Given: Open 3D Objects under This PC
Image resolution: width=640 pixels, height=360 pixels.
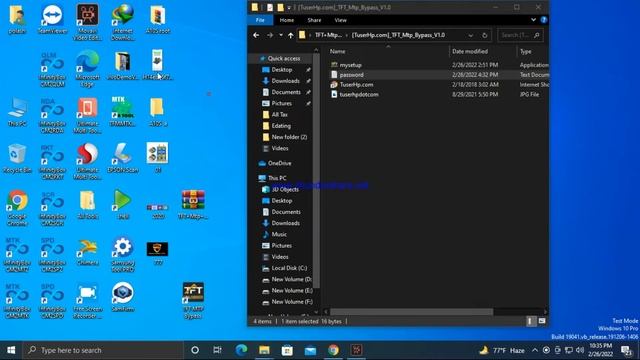Looking at the screenshot, I should [x=285, y=189].
